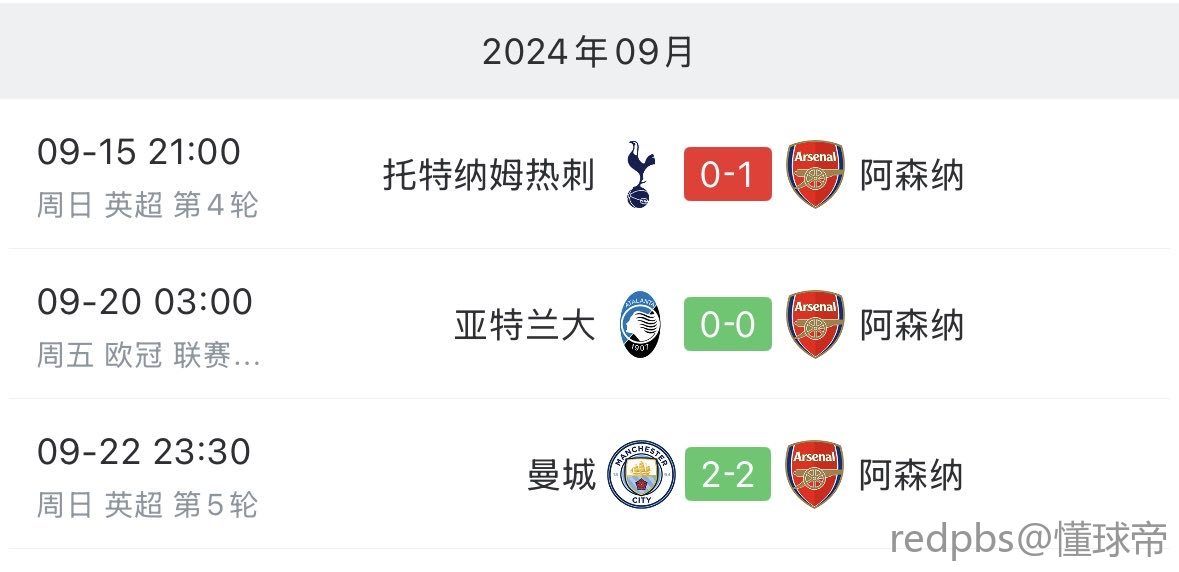Open the Tottenham Hotspur cockerel crest

click(641, 174)
